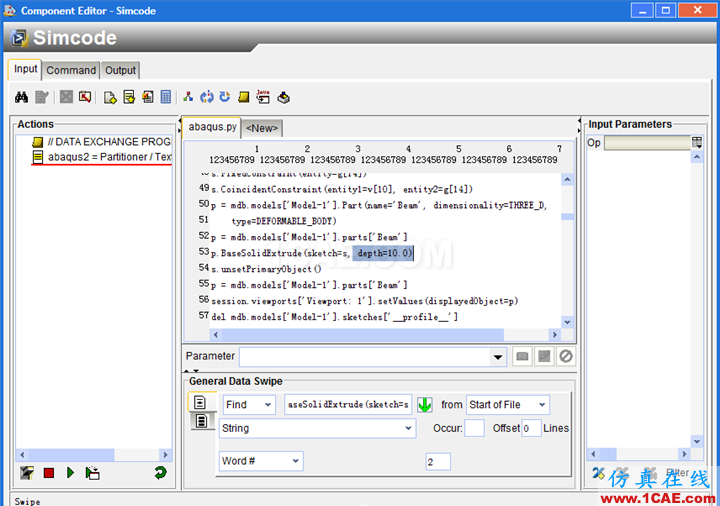720x506 pixels.
Task: Click line 53 p.BaseSolidExtrude(sketch=s, text
Action: click(281, 253)
